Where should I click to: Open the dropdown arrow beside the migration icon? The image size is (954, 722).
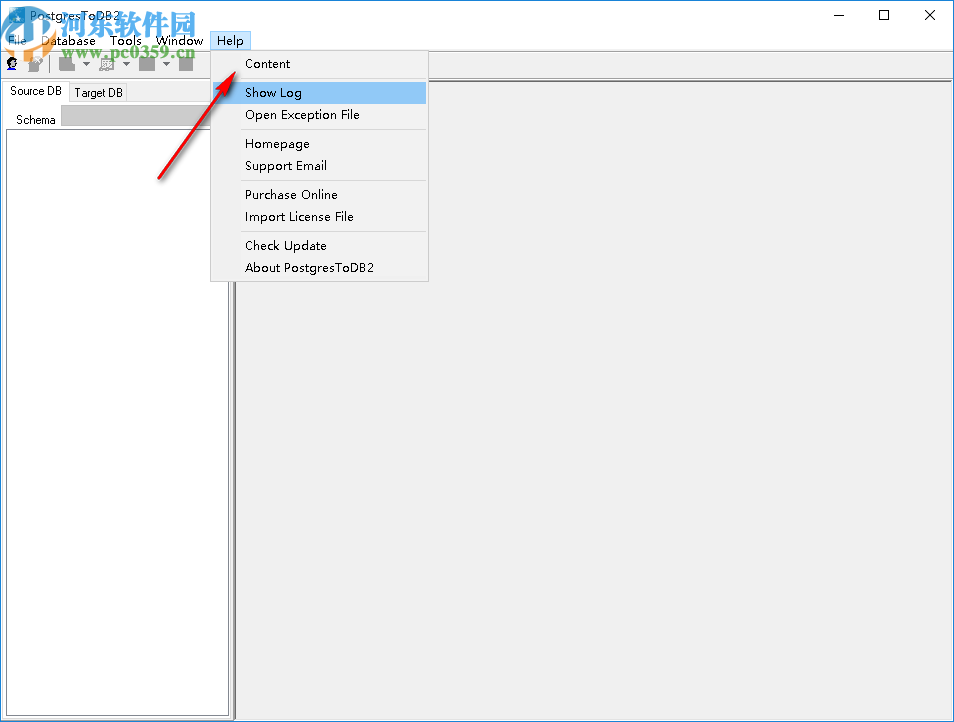click(x=86, y=63)
